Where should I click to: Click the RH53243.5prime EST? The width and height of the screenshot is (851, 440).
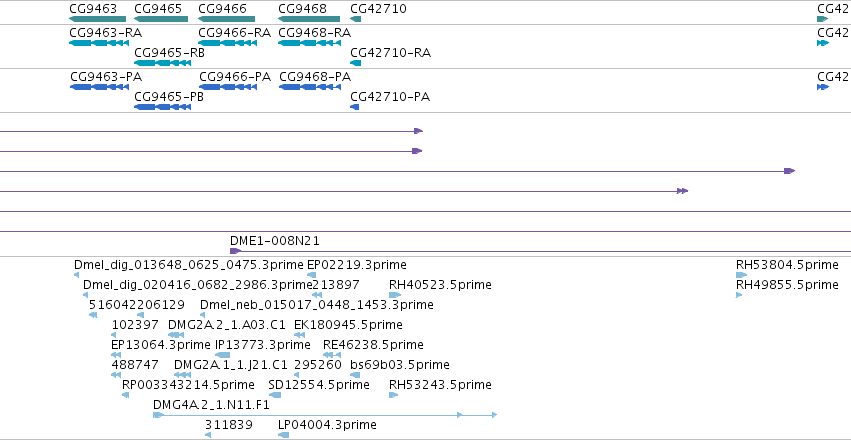[394, 396]
